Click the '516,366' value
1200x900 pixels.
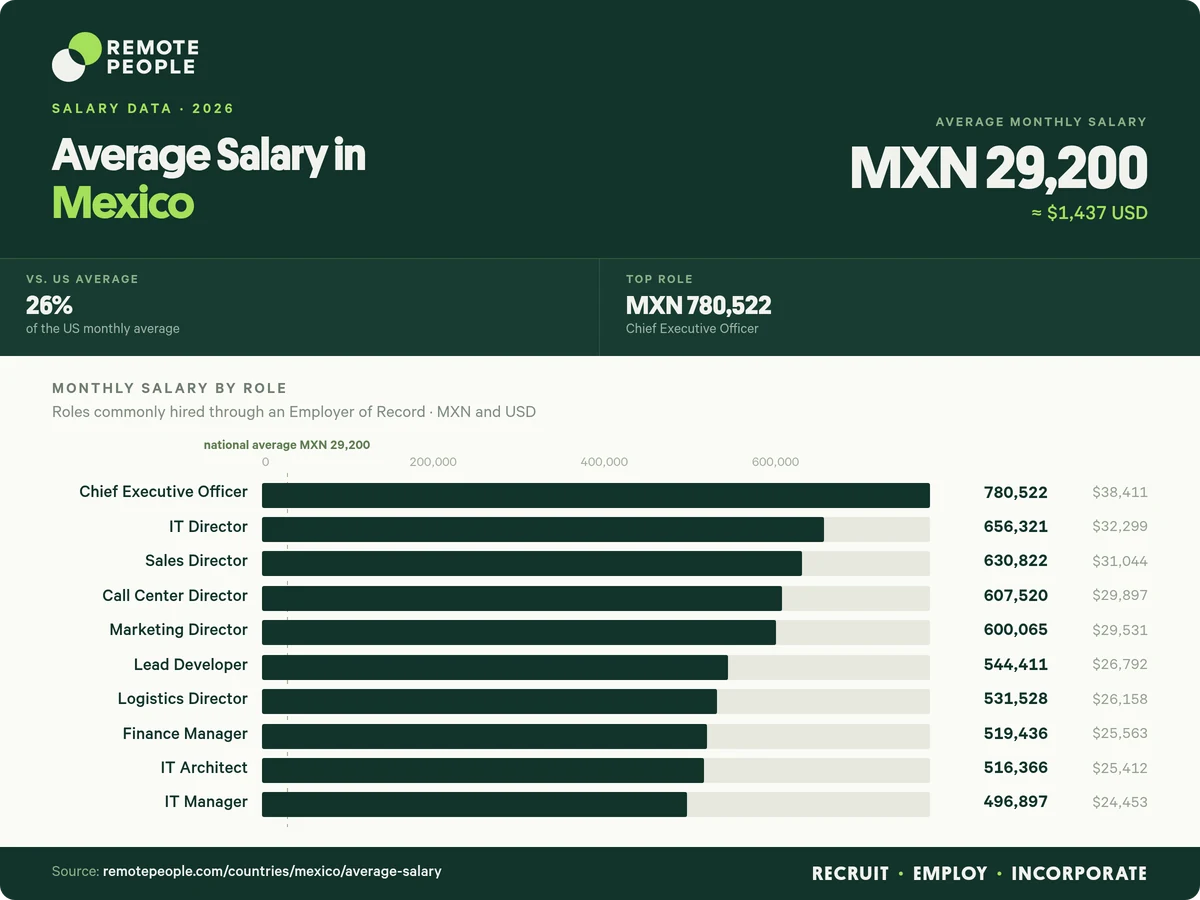[1016, 768]
